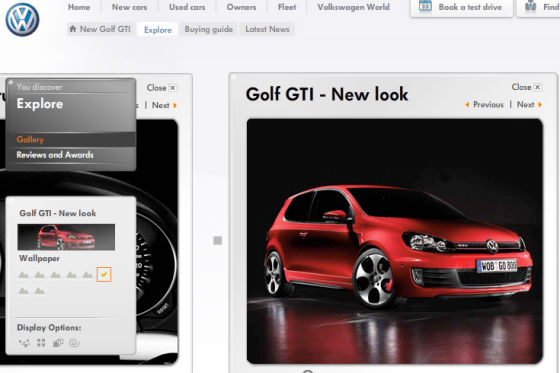Screen dimensions: 560x373
Task: Select the first wallpaper icon, second row
Action: click(x=24, y=291)
